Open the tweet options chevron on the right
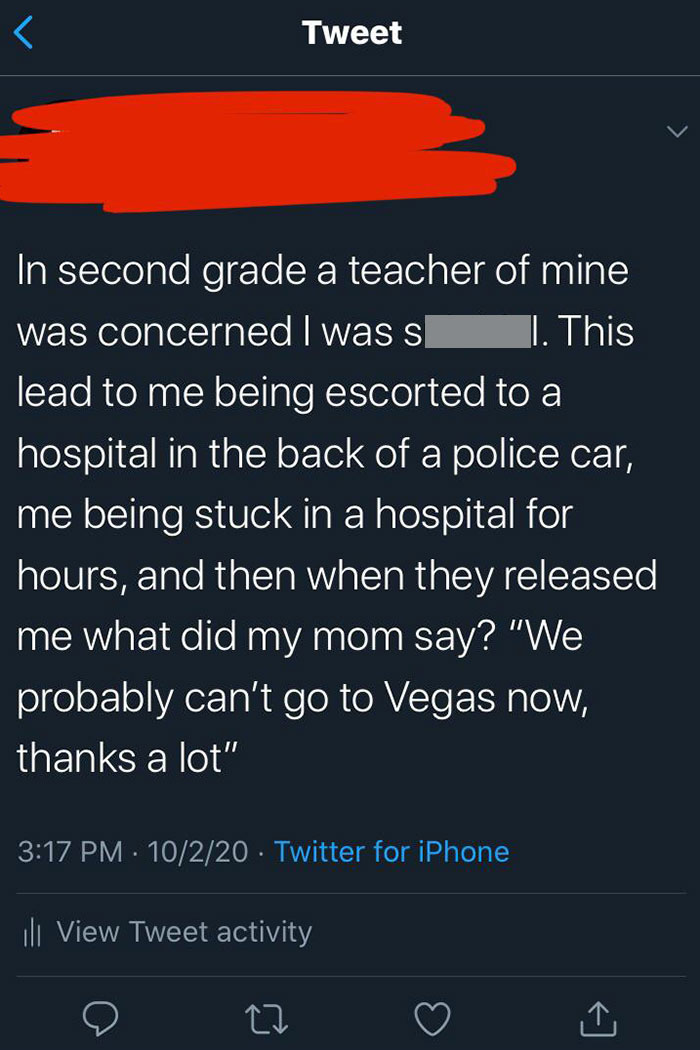Viewport: 700px width, 1050px height. click(677, 129)
